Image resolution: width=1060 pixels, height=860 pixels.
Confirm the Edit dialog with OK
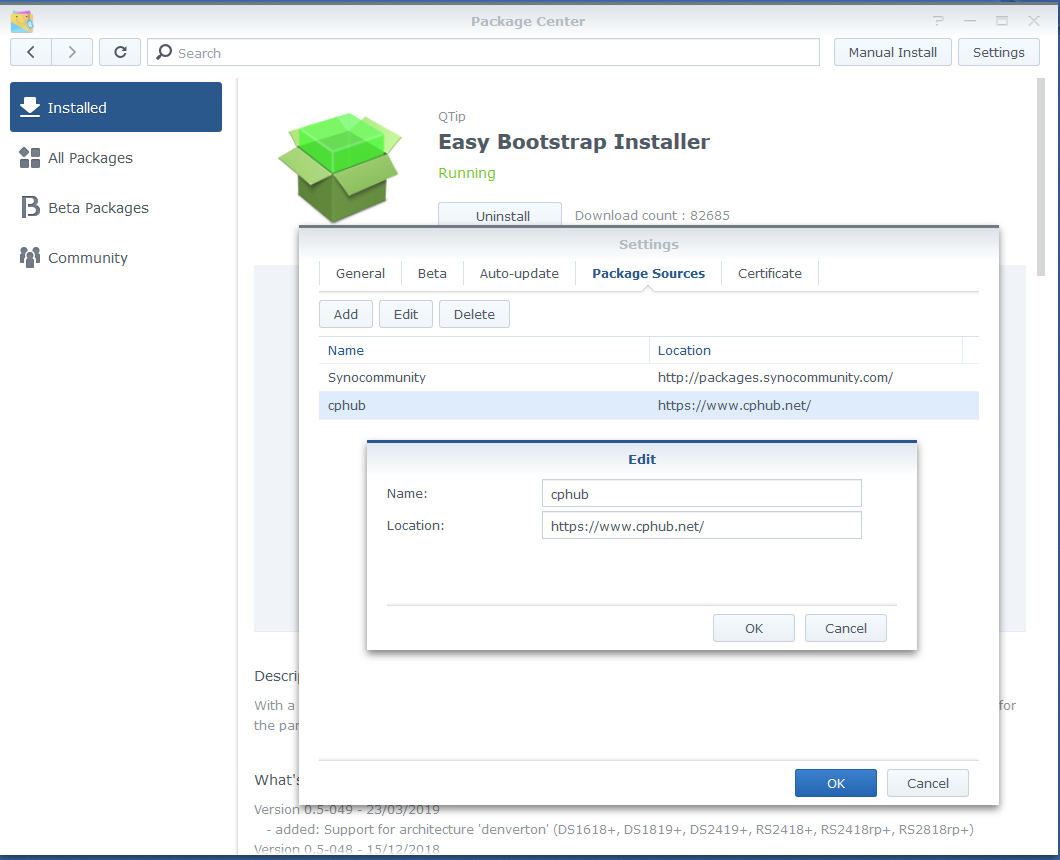(753, 627)
